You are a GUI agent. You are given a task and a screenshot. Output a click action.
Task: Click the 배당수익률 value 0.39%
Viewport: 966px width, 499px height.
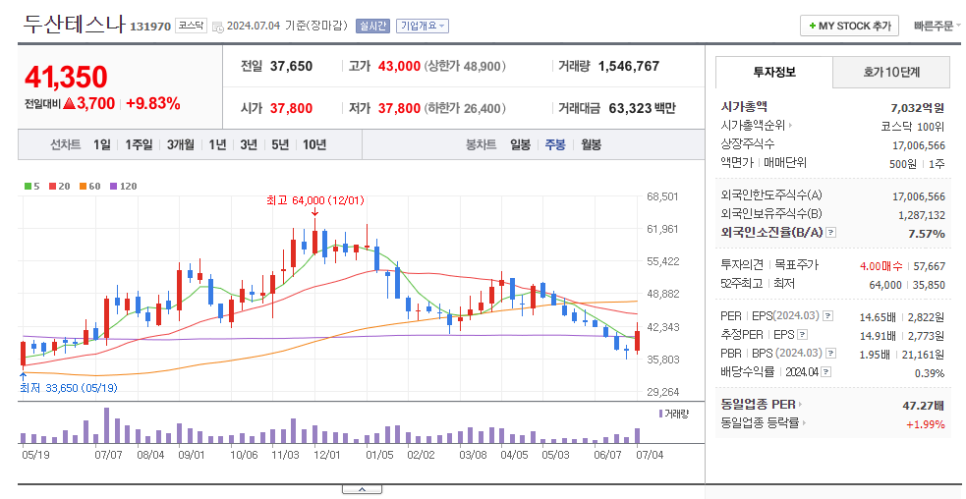[930, 373]
